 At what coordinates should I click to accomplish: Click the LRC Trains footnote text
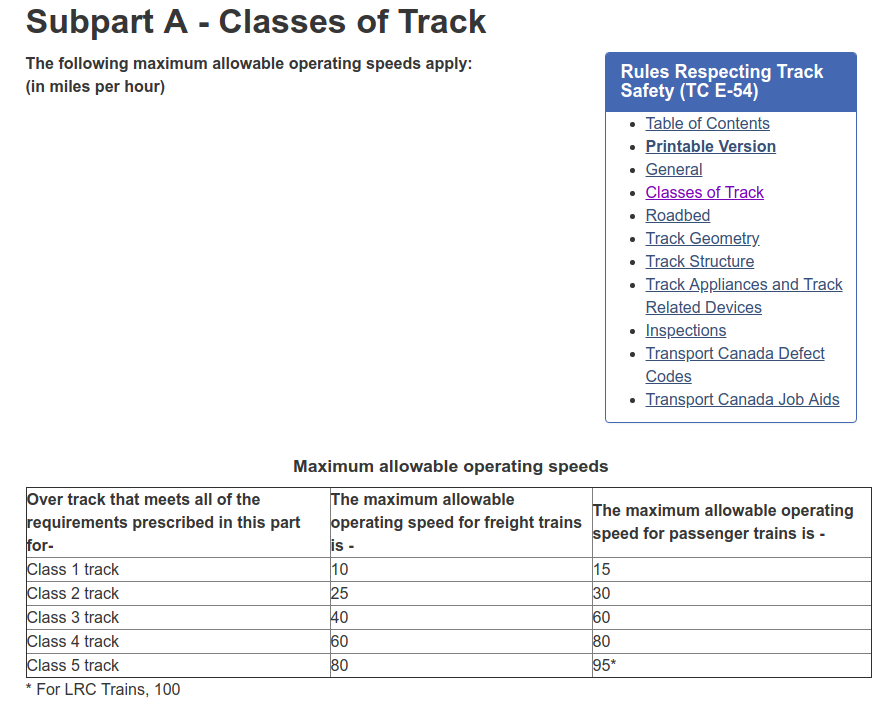pos(103,689)
